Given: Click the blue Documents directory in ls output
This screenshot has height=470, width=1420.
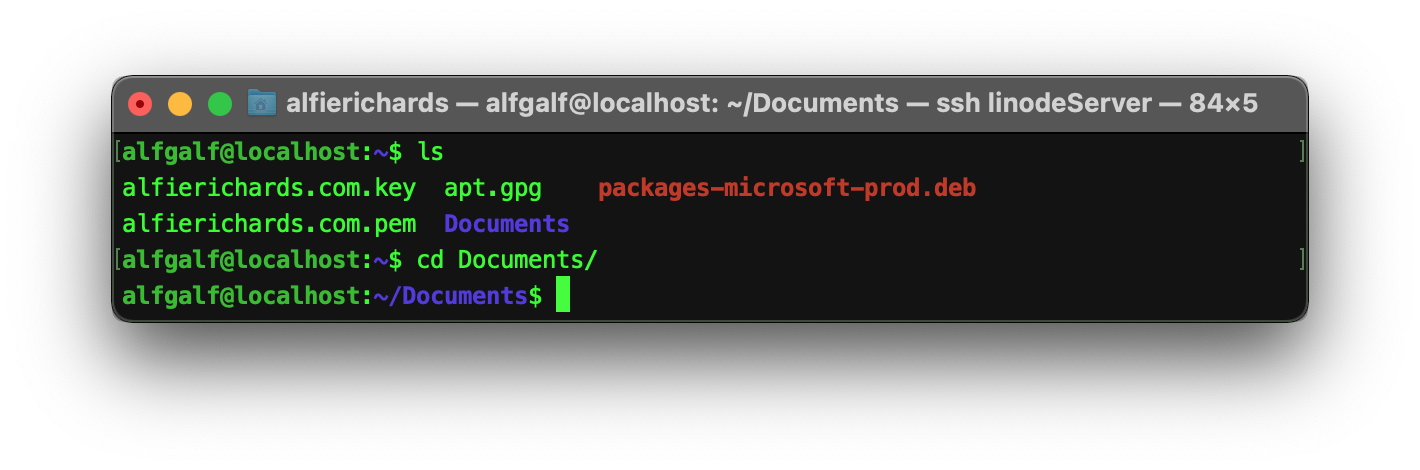Looking at the screenshot, I should [x=507, y=224].
